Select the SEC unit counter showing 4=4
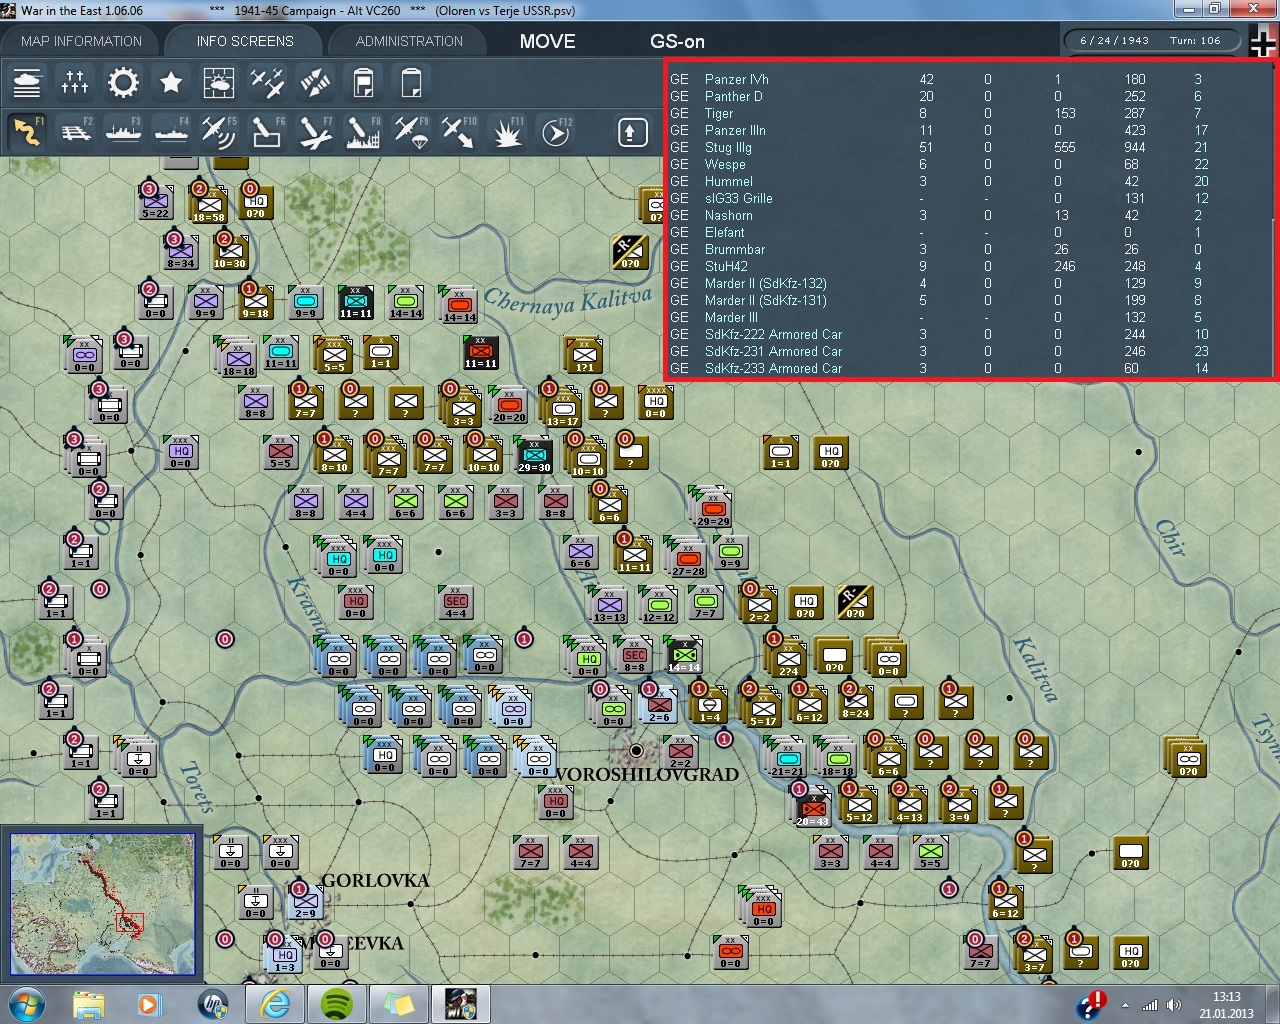The height and width of the screenshot is (1024, 1280). (455, 602)
